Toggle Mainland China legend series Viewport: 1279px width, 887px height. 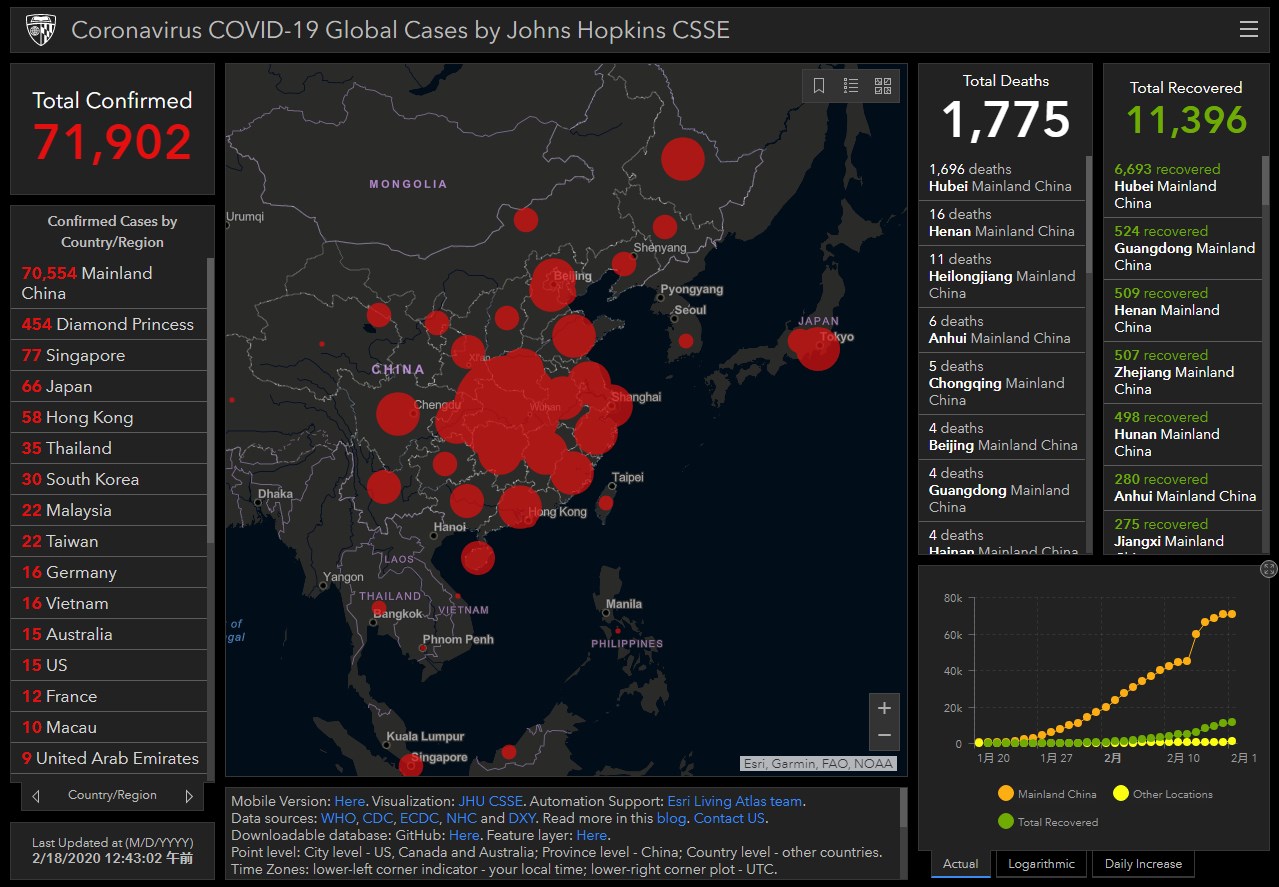click(1047, 794)
